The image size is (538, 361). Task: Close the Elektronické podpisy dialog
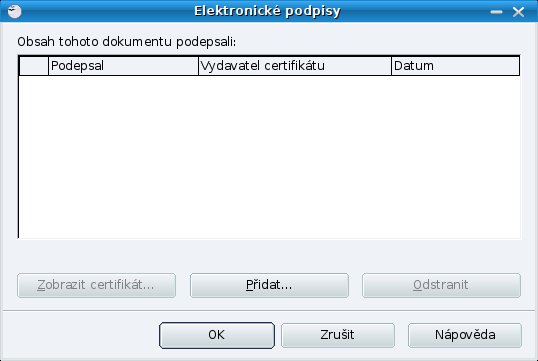click(x=518, y=12)
